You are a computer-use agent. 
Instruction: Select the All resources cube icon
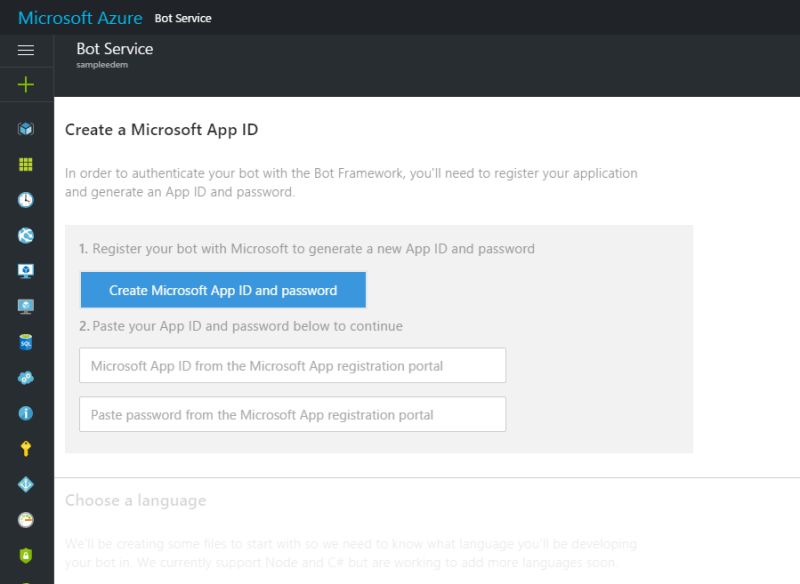26,129
